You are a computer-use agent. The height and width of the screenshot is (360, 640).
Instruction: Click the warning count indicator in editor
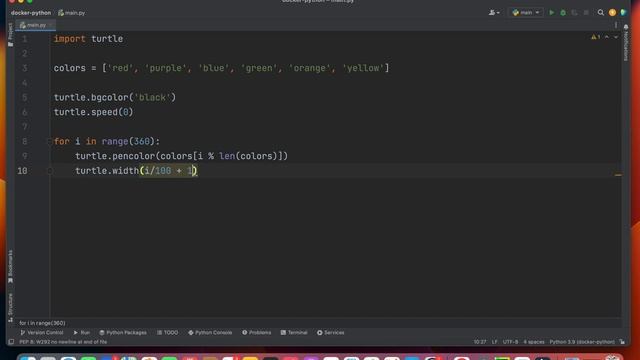596,37
